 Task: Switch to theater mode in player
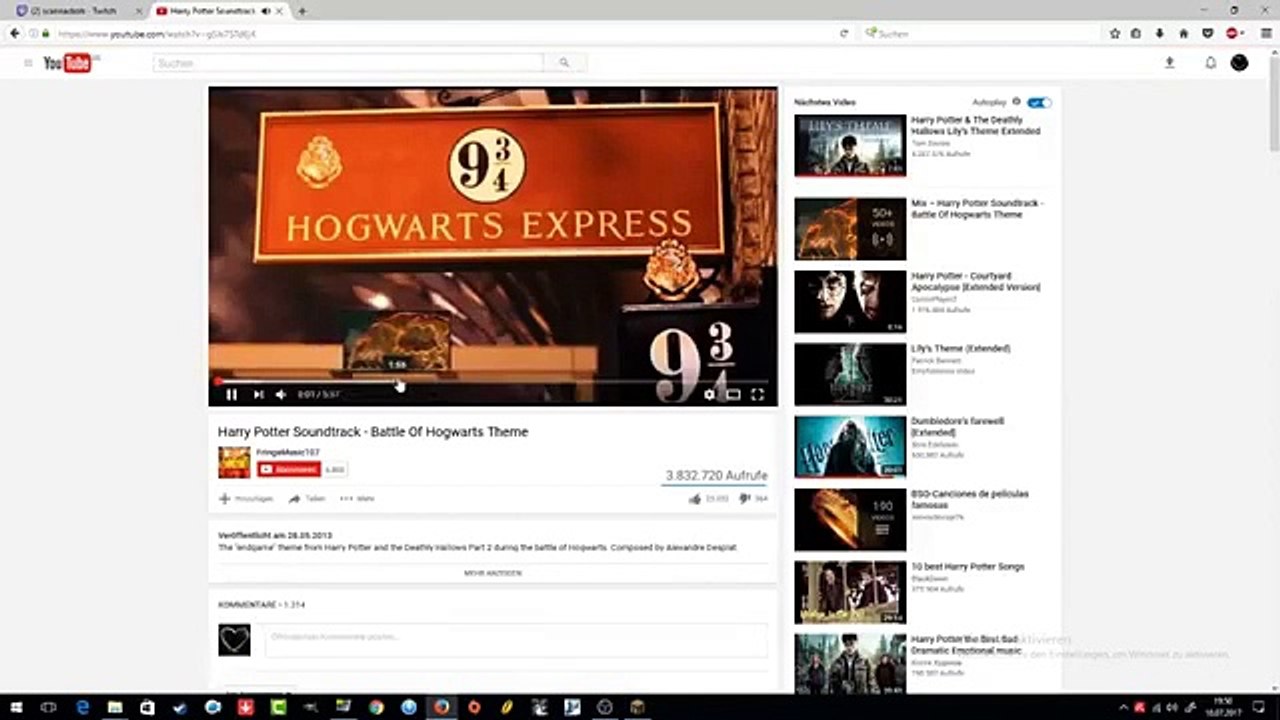(733, 394)
